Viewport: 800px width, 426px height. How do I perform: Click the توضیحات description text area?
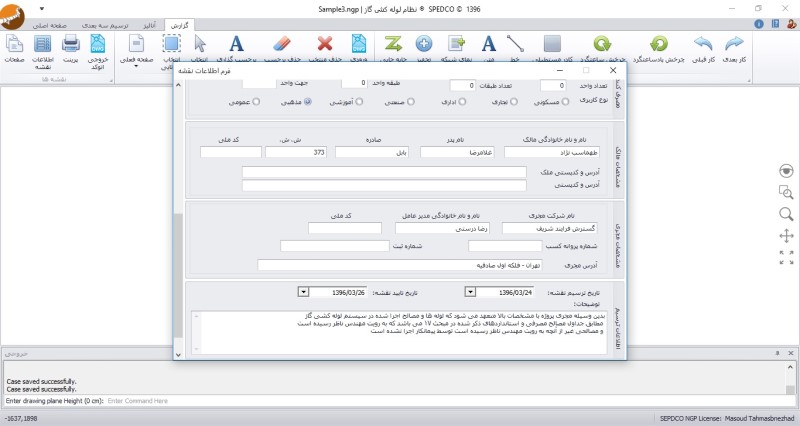399,333
